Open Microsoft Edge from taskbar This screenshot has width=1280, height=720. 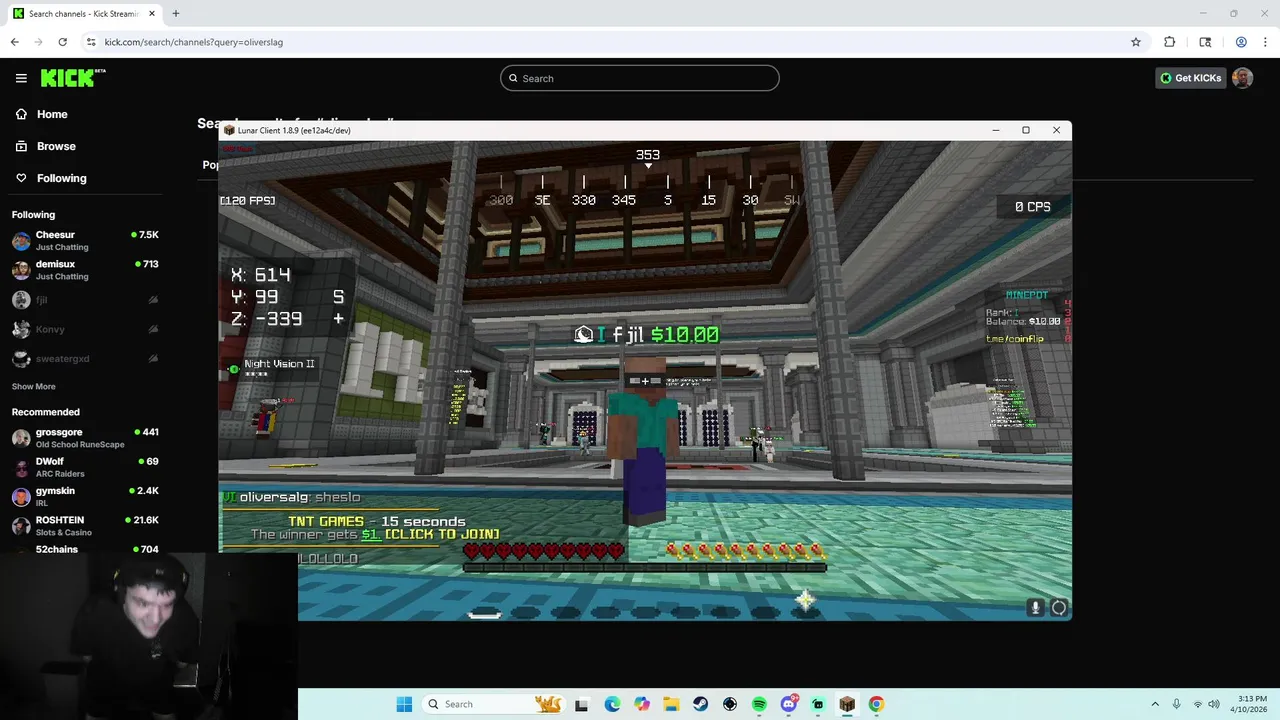pyautogui.click(x=612, y=704)
